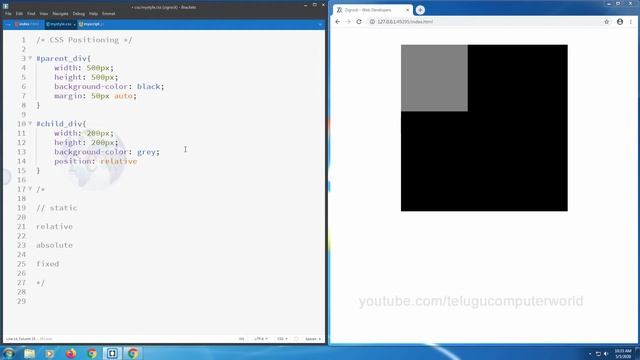This screenshot has width=640, height=360.
Task: Open the Edit menu in Brackets
Action: (x=19, y=13)
